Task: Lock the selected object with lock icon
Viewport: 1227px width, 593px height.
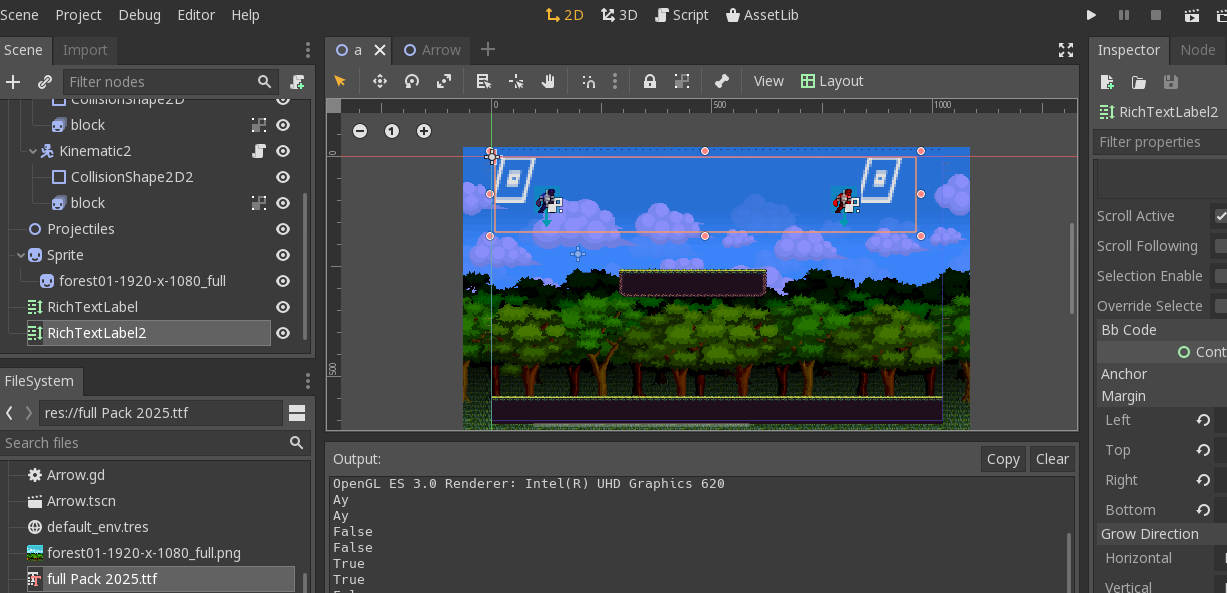Action: point(650,81)
